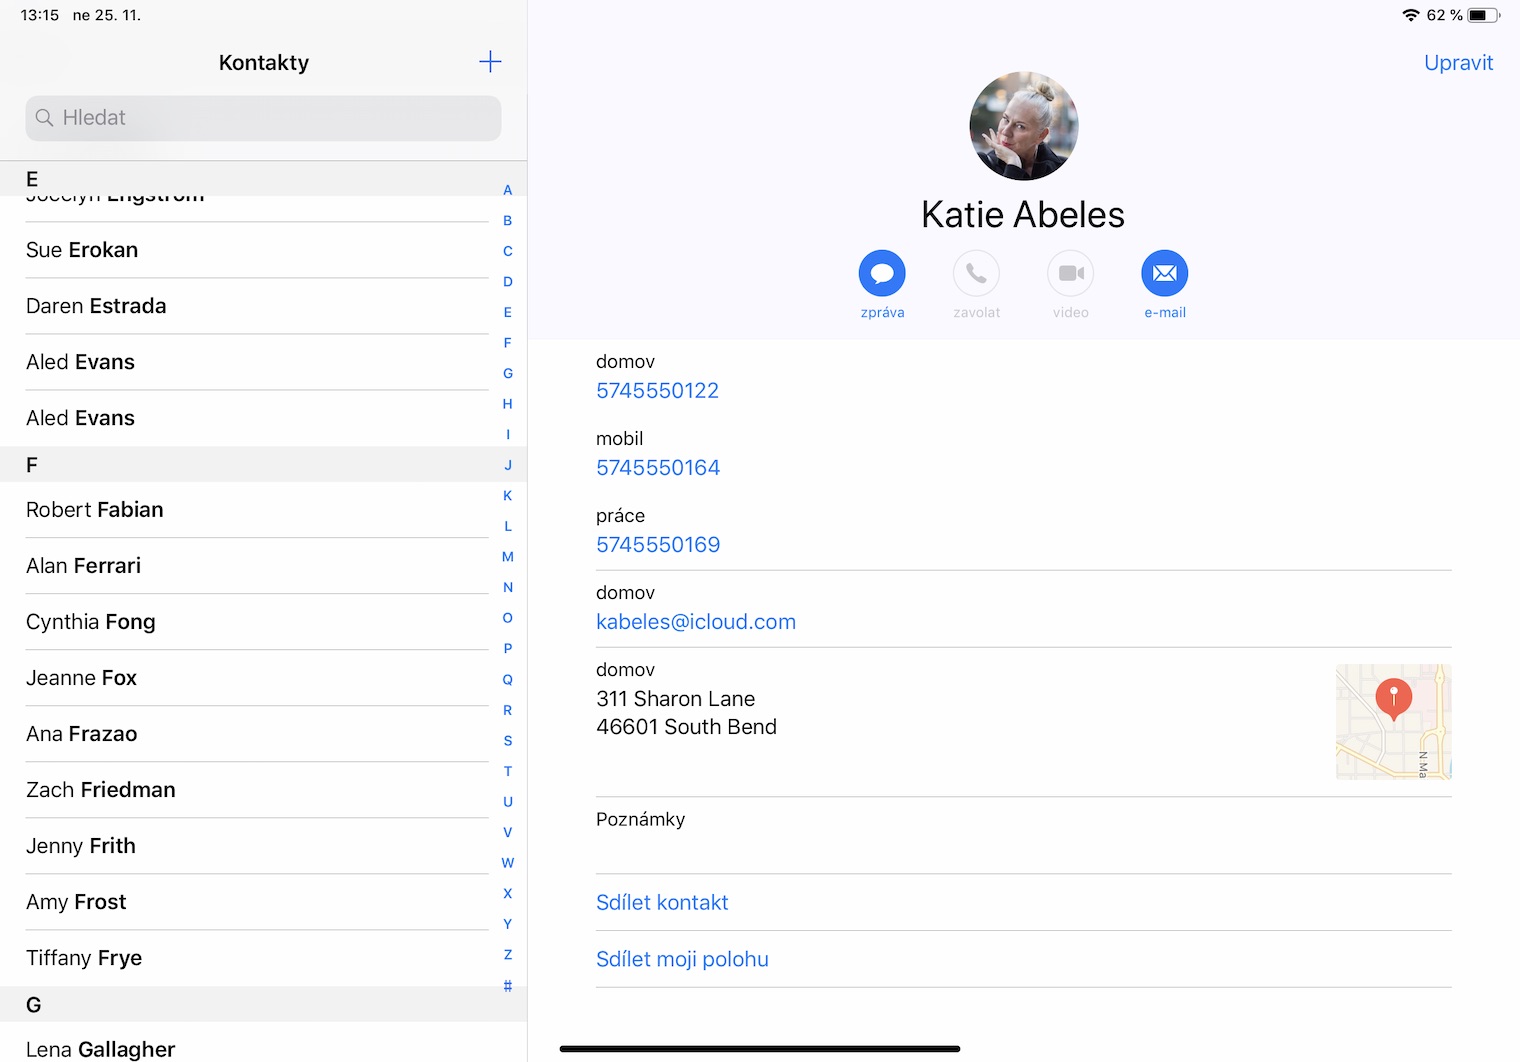Tap Upravit to edit the contact
The width and height of the screenshot is (1520, 1062).
pos(1458,62)
